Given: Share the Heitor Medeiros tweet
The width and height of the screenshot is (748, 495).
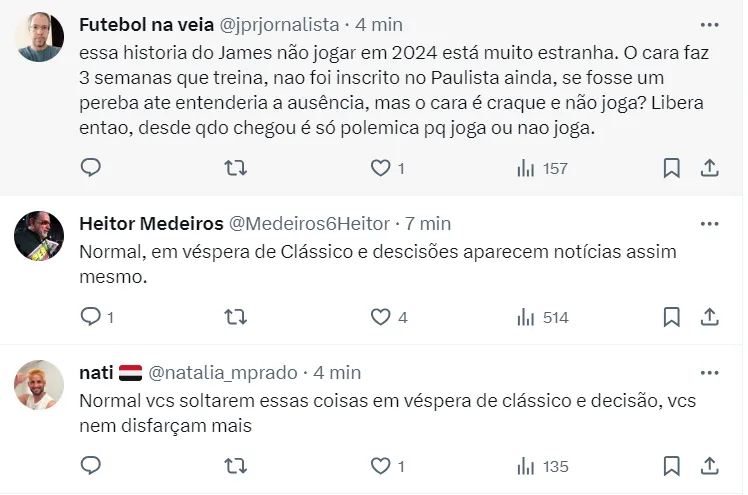Looking at the screenshot, I should click(709, 317).
